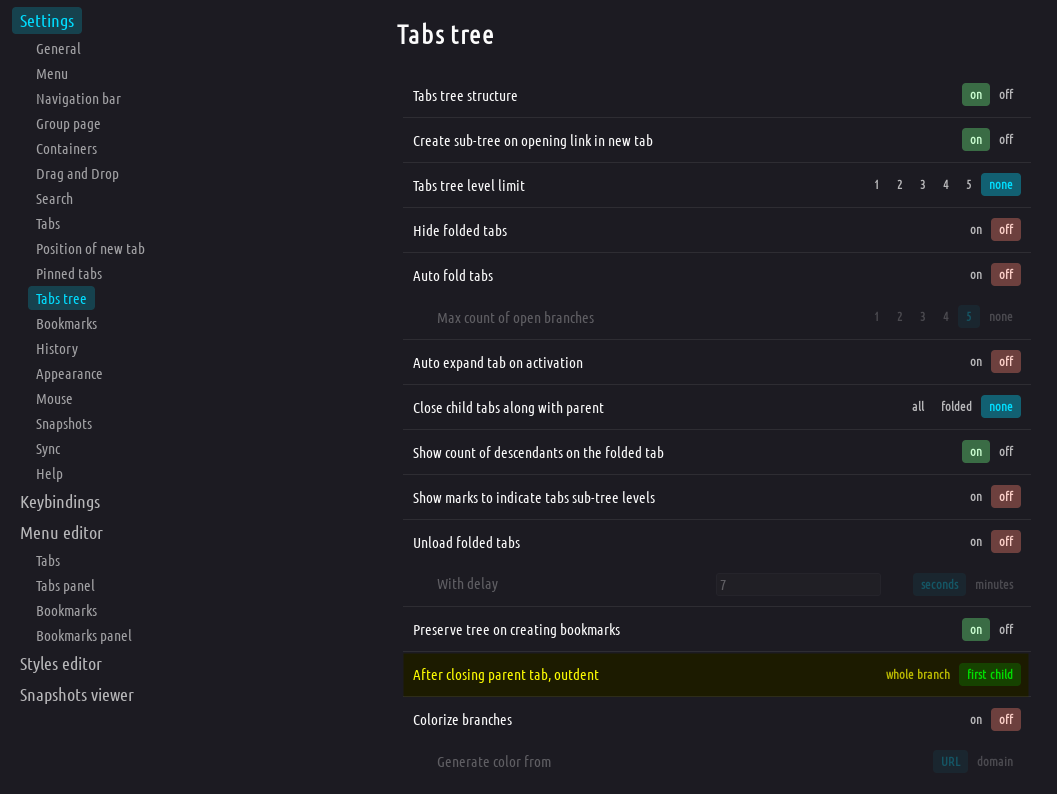The width and height of the screenshot is (1057, 794).
Task: Select 'off' for Hide folded tabs
Action: click(x=1006, y=230)
